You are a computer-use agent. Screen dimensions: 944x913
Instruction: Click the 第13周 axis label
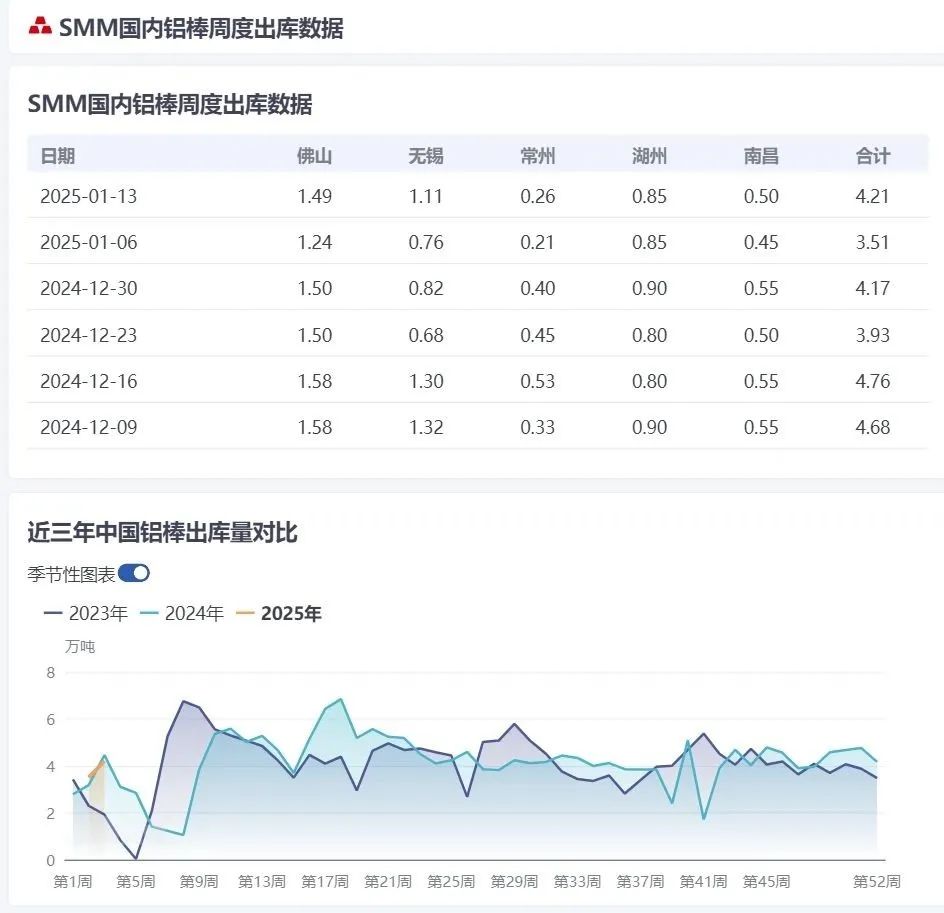(x=262, y=882)
